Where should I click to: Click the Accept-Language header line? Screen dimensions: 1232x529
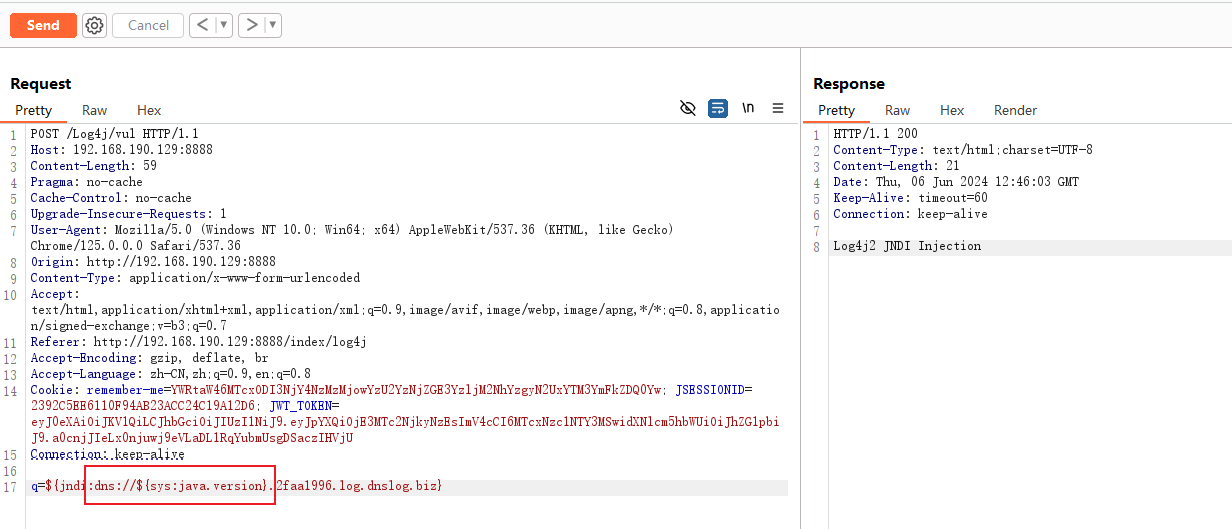[170, 374]
